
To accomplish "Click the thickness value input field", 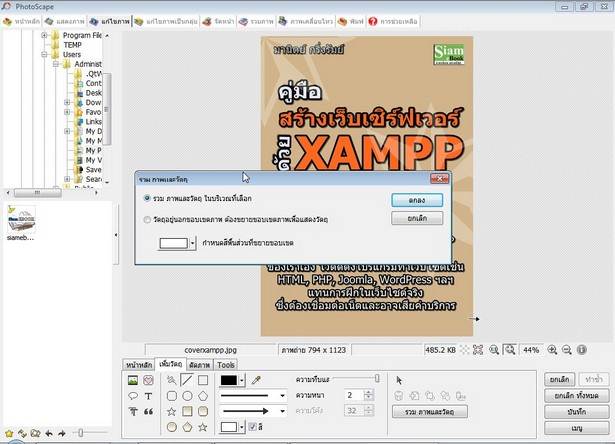I will [354, 395].
